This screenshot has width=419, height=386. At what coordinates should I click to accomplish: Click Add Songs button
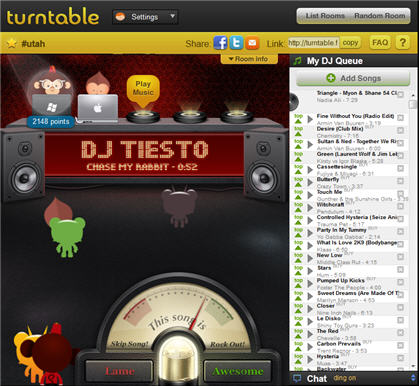353,78
